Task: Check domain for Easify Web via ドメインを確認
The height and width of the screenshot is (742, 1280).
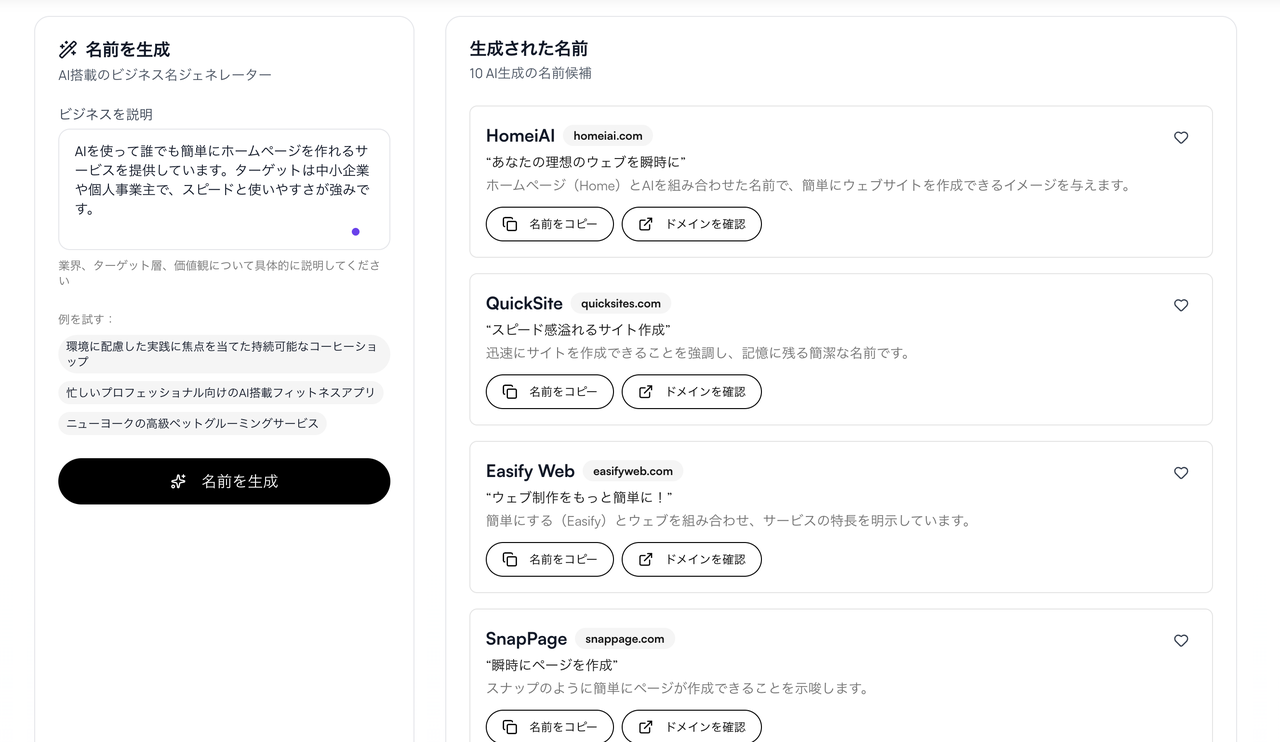Action: tap(692, 559)
